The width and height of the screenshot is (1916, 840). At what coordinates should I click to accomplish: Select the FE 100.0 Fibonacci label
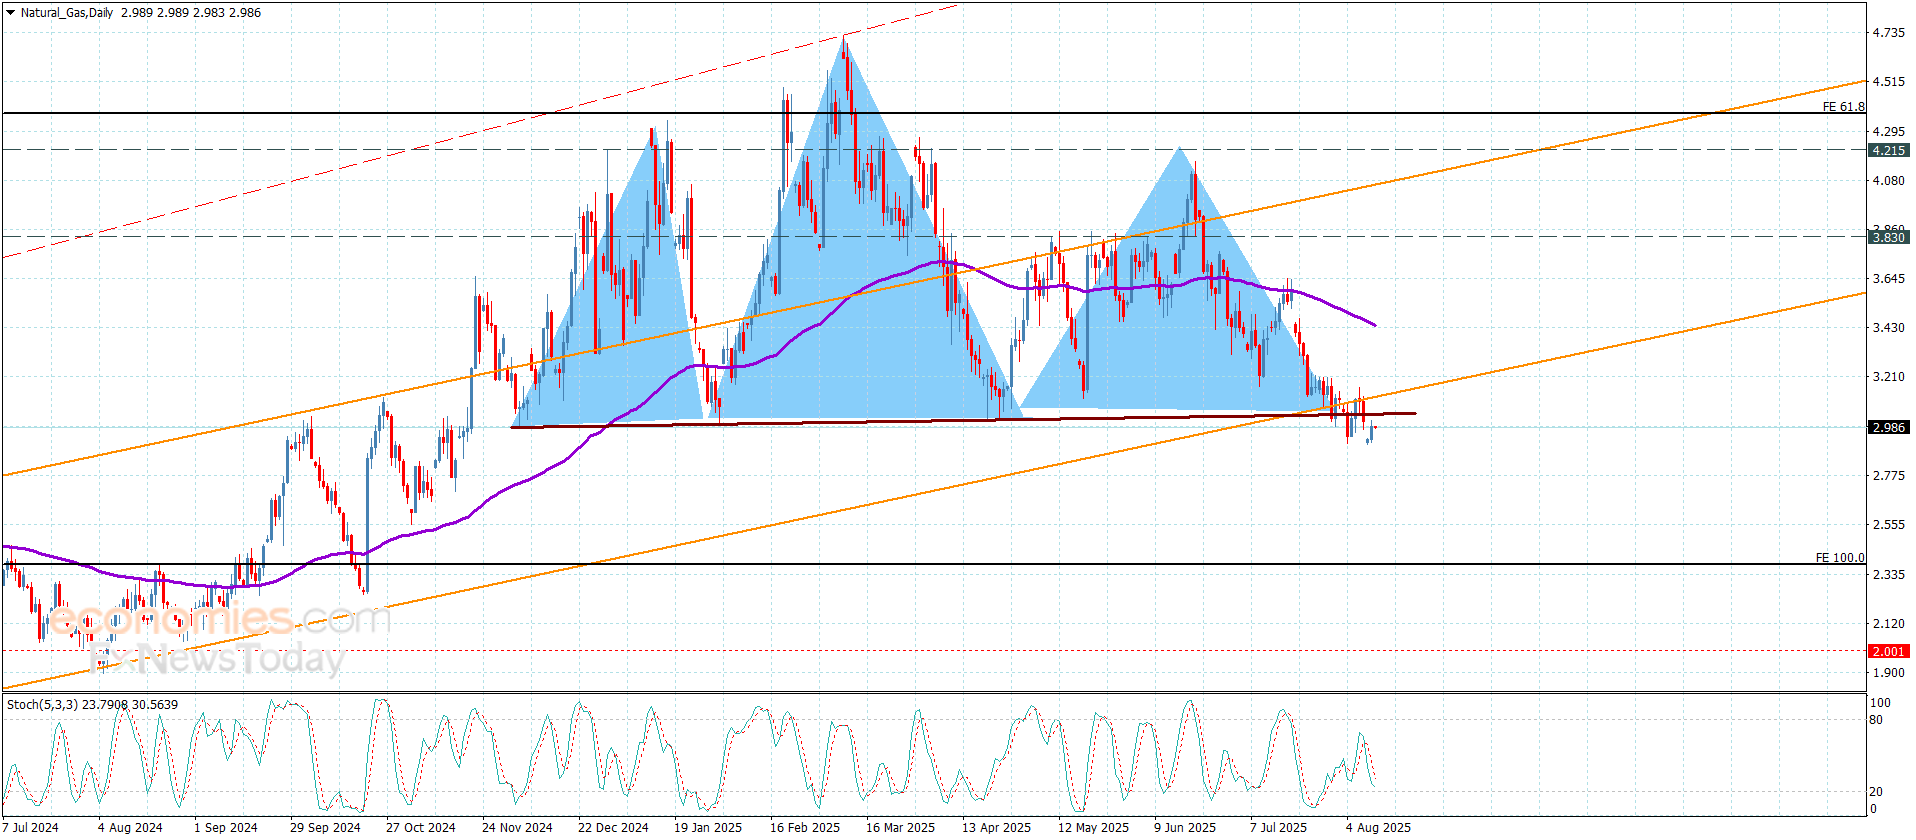click(1839, 557)
